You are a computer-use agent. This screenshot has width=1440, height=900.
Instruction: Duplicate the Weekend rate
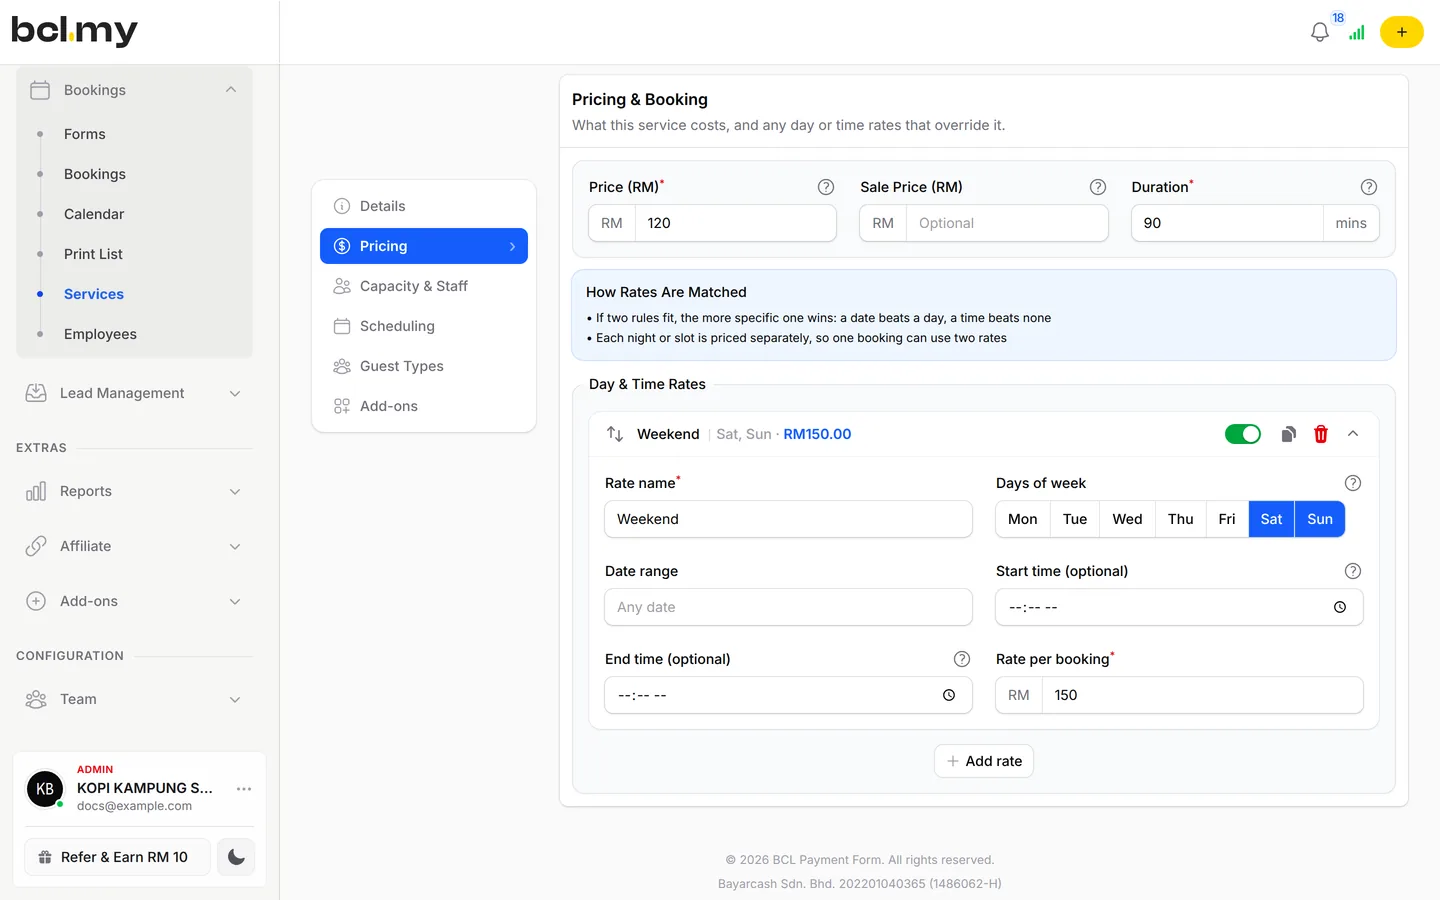point(1289,434)
